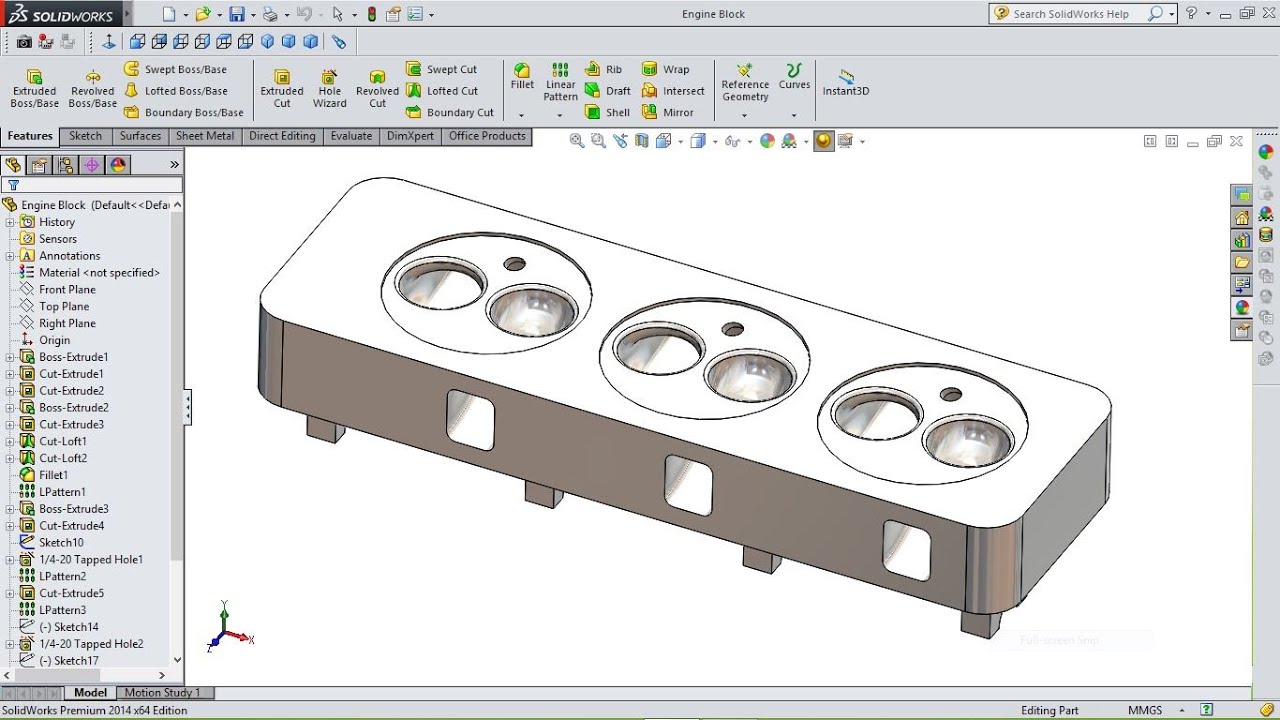Switch to PropertyManager panel tab
Image resolution: width=1280 pixels, height=720 pixels.
[x=39, y=165]
